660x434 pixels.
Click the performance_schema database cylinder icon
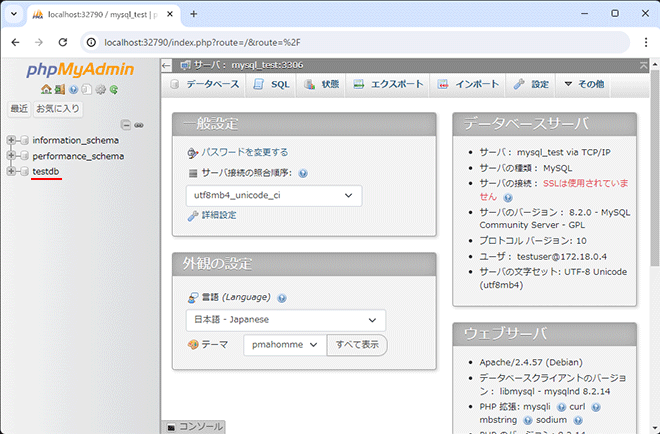tap(24, 156)
